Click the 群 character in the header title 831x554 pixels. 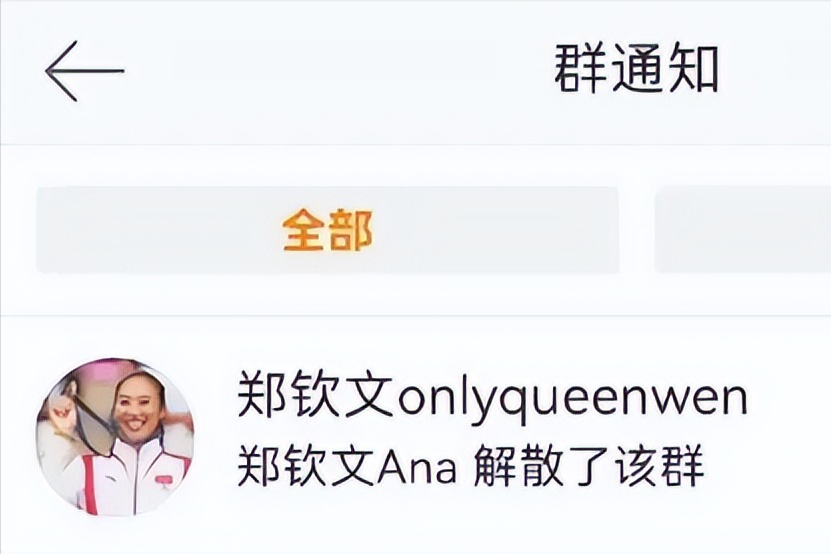(x=580, y=69)
